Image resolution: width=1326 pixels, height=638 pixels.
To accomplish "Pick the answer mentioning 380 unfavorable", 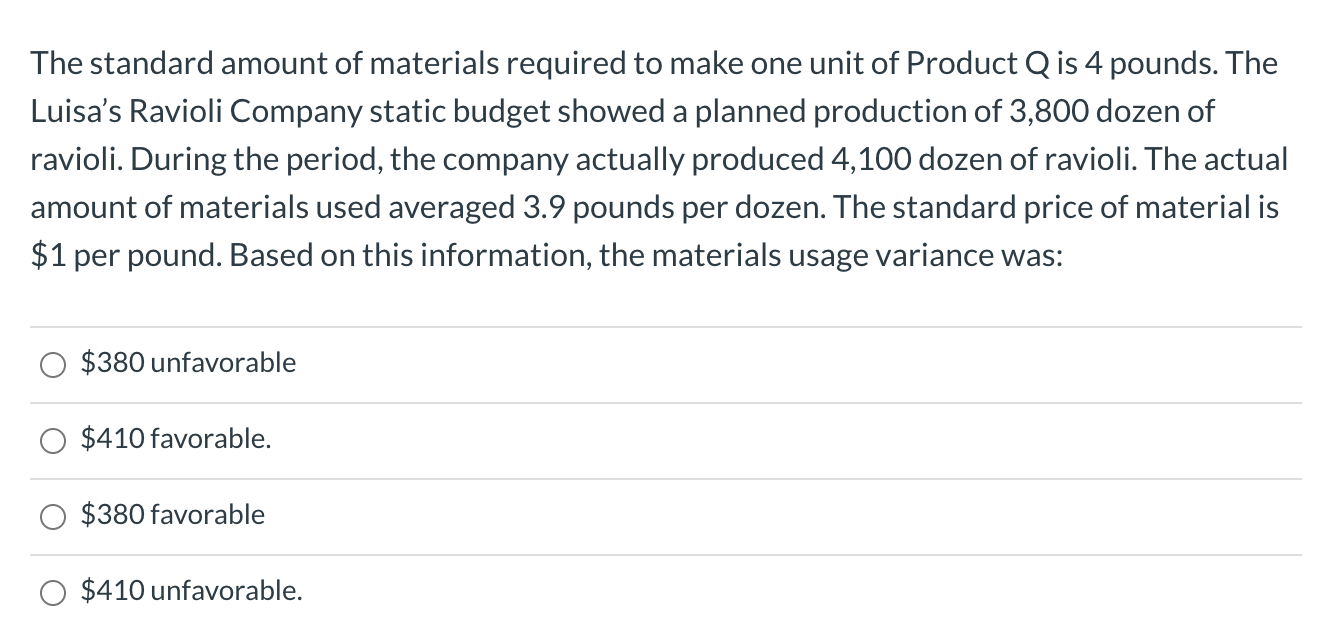I will click(x=187, y=364).
